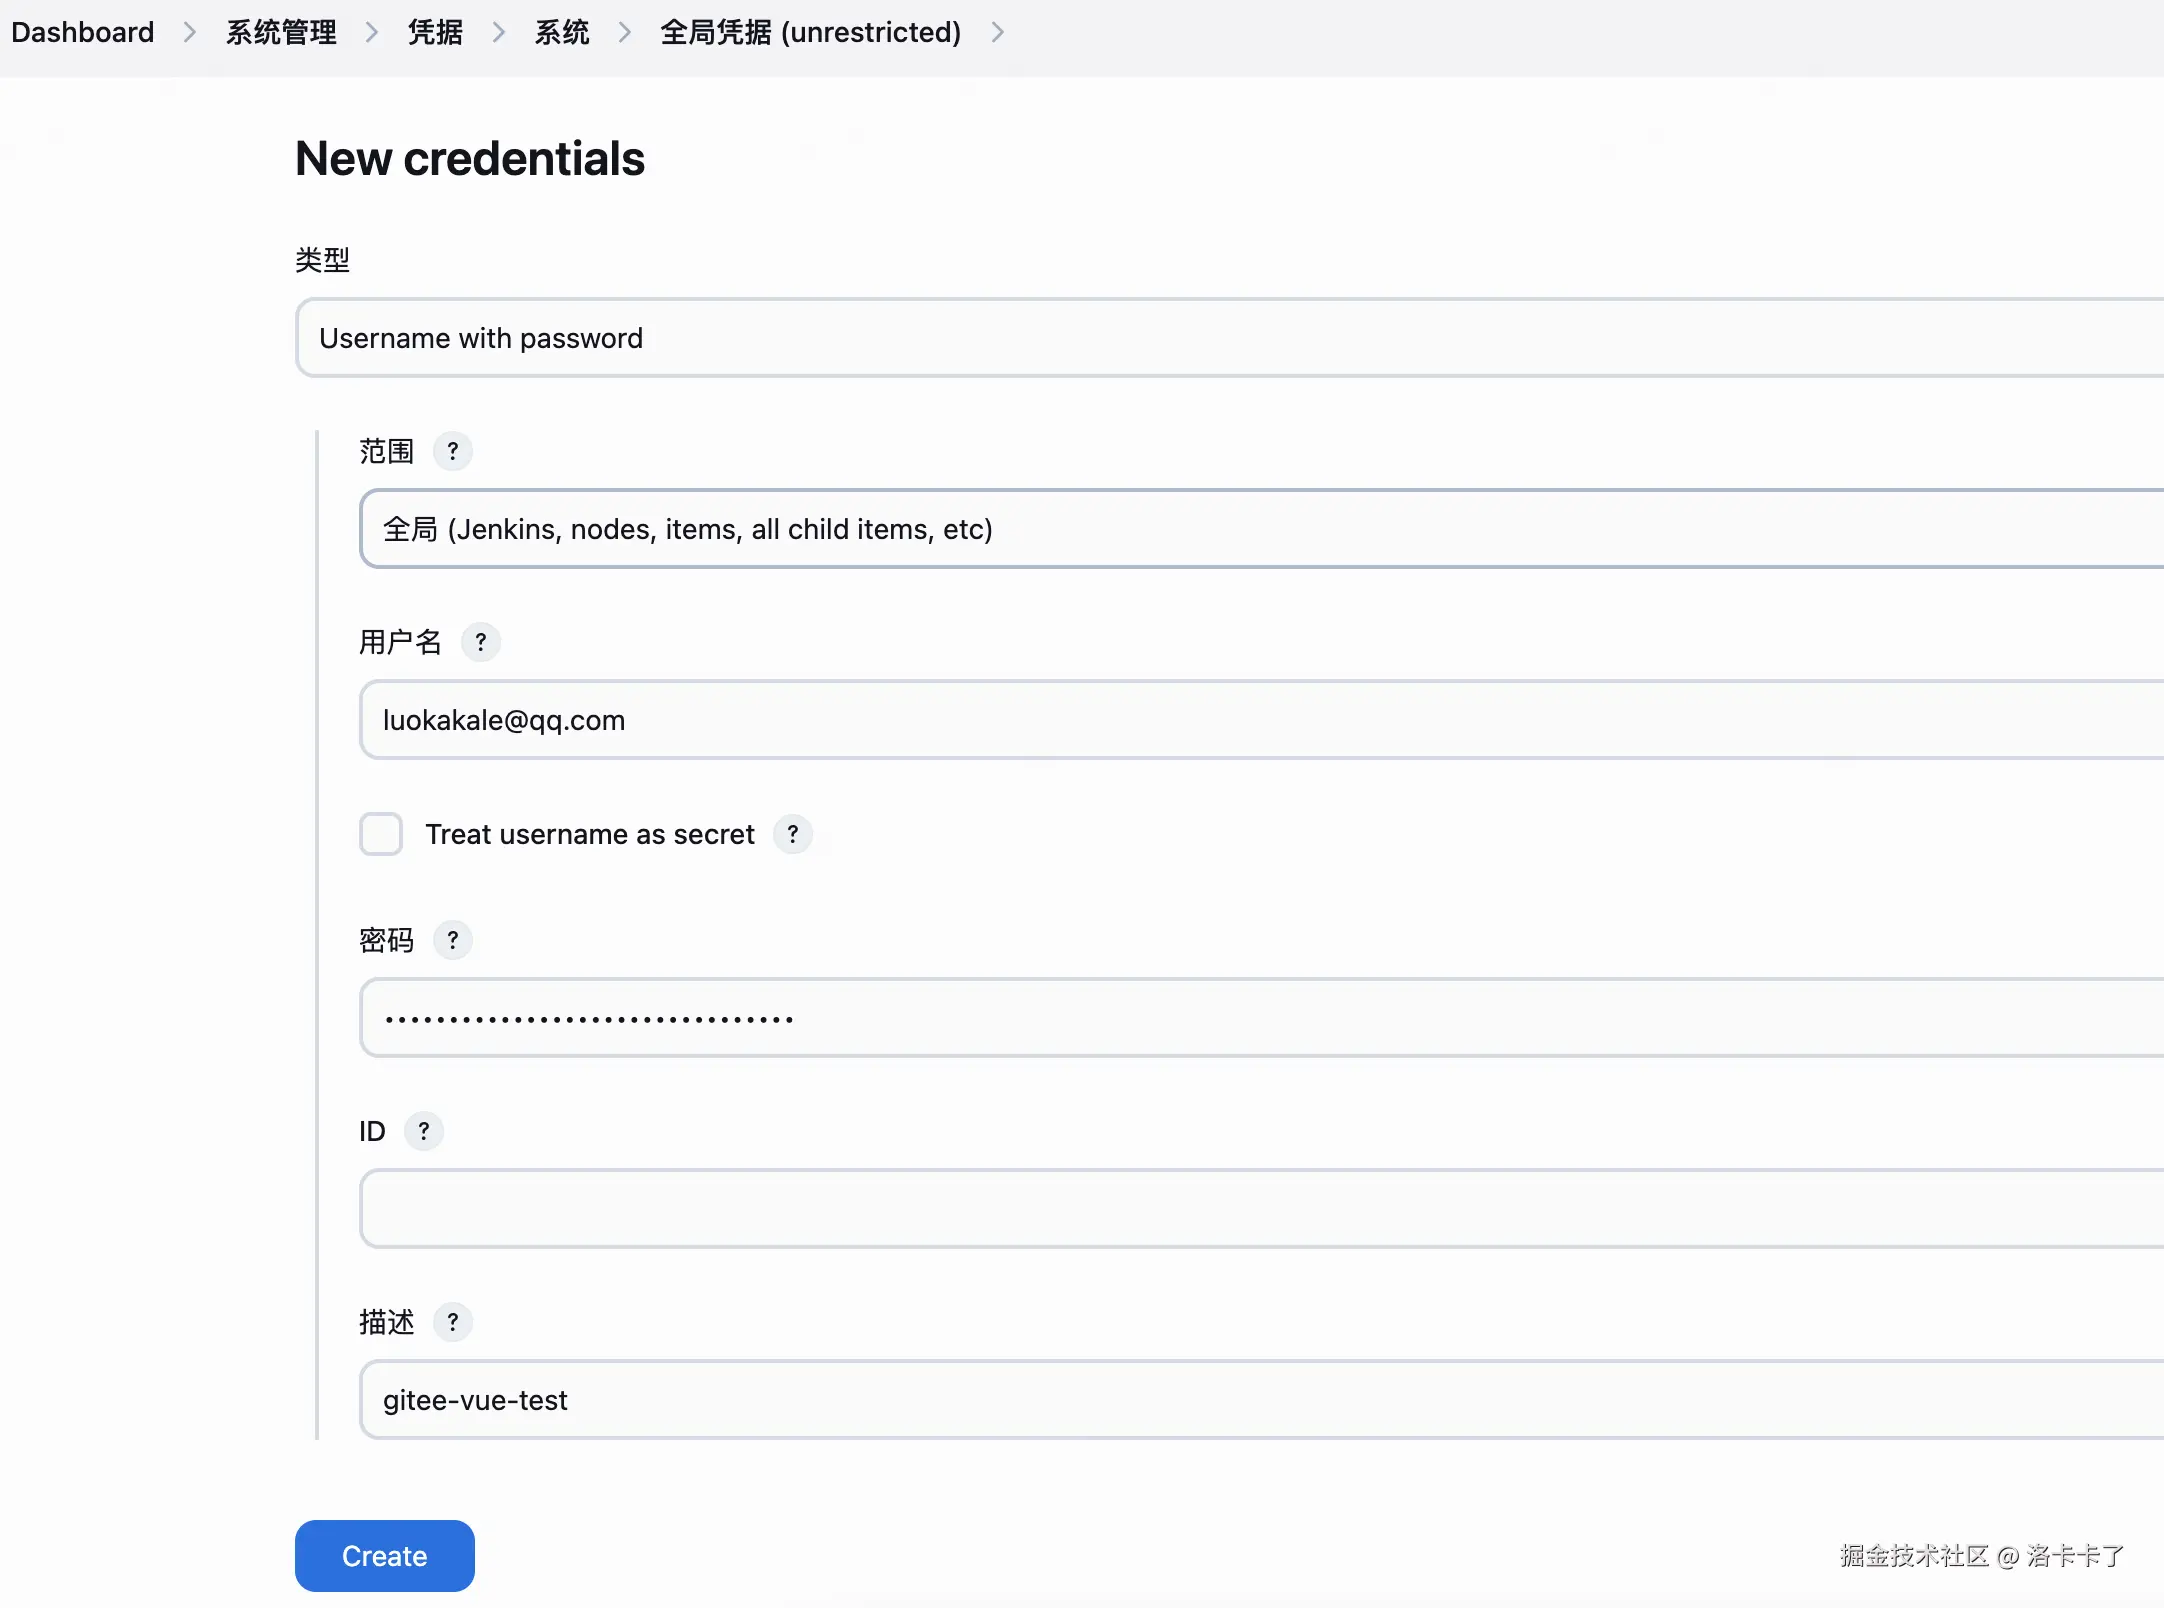Click help icon beside 用户名 label

click(x=481, y=641)
